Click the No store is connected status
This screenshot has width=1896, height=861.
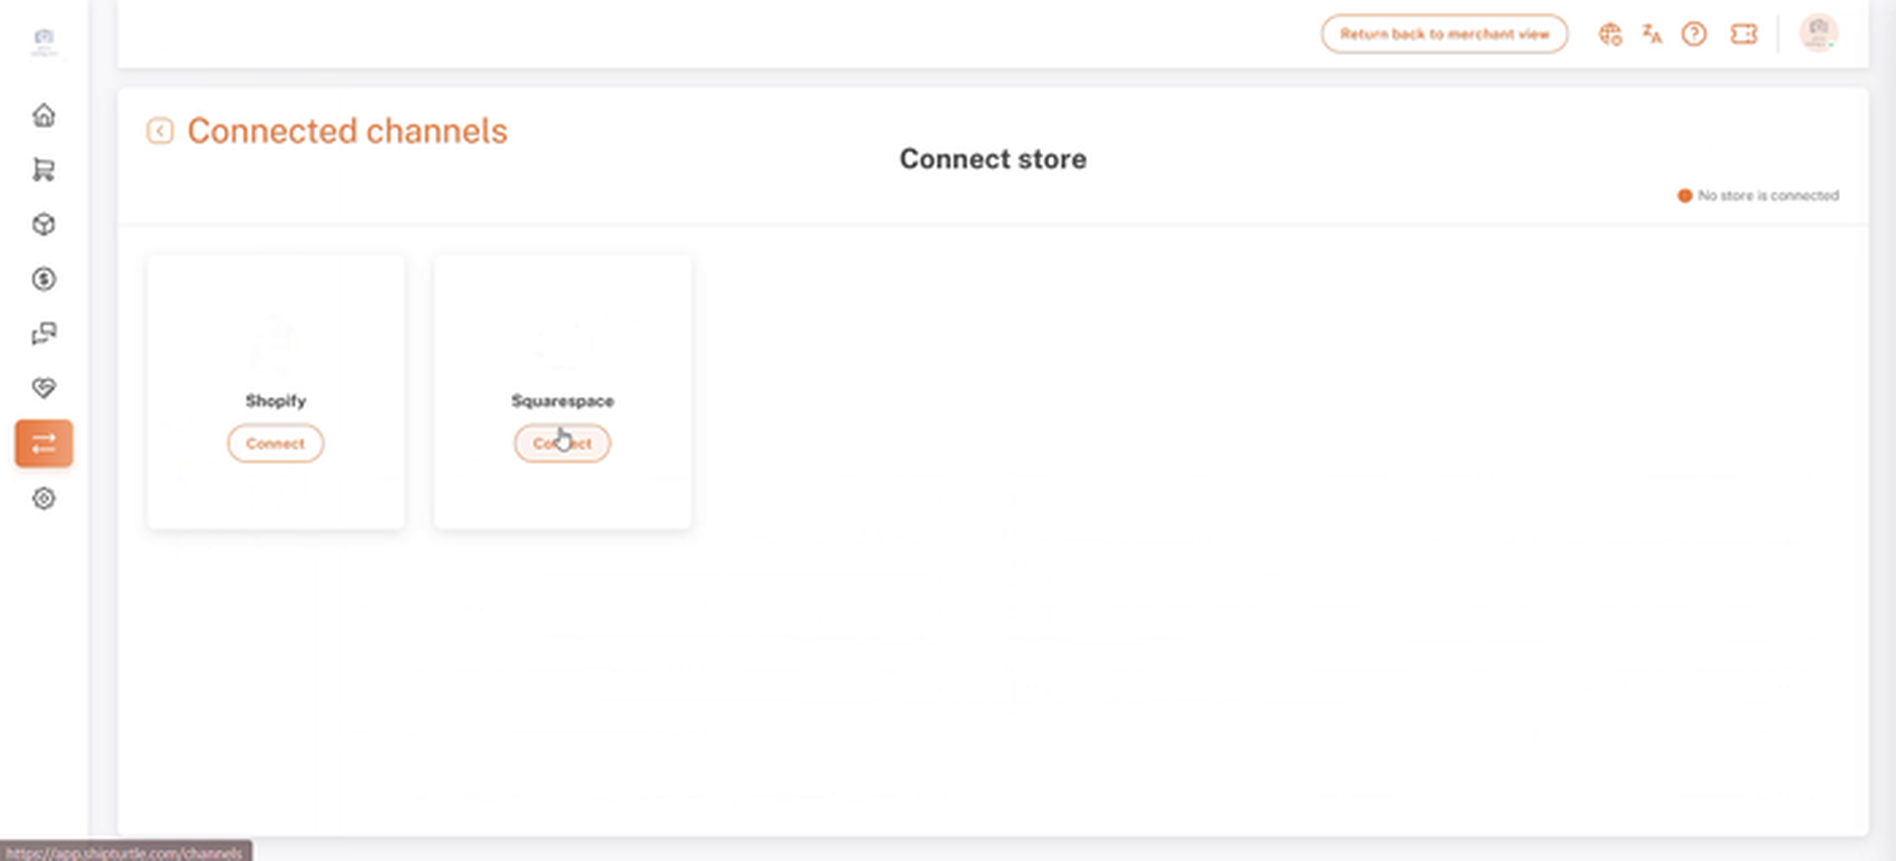(1759, 195)
